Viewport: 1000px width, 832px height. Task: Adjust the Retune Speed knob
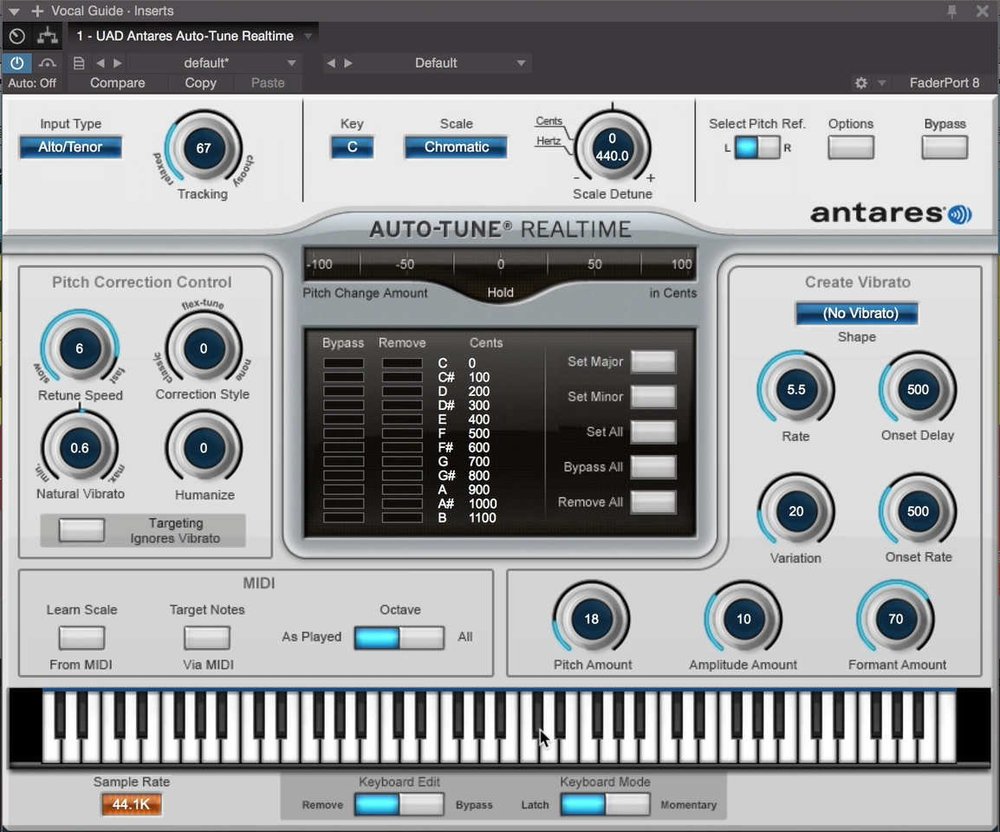click(x=79, y=349)
